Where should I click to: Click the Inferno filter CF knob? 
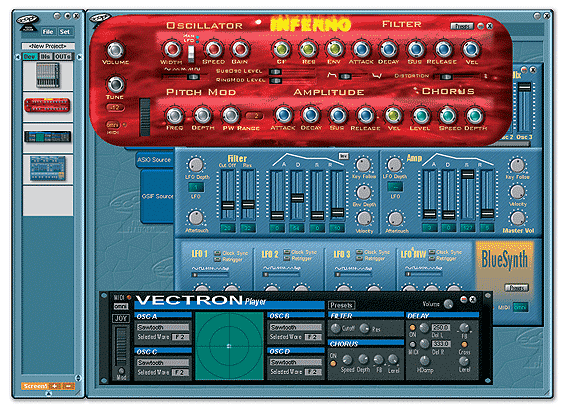click(281, 49)
